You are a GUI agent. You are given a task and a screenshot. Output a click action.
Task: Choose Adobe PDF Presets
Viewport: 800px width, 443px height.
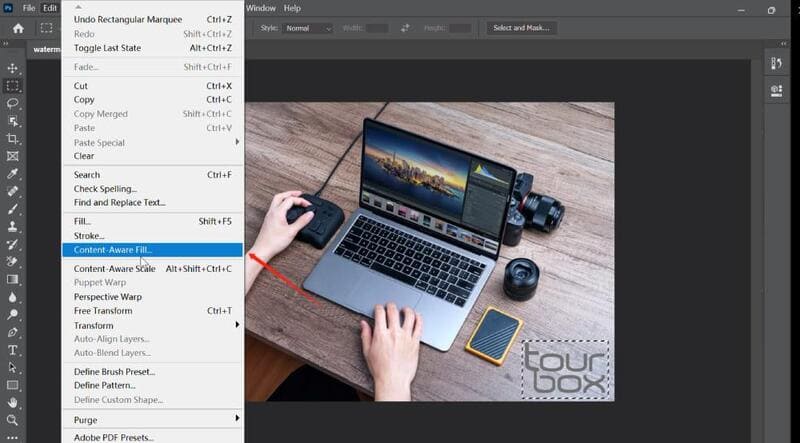[x=153, y=437]
